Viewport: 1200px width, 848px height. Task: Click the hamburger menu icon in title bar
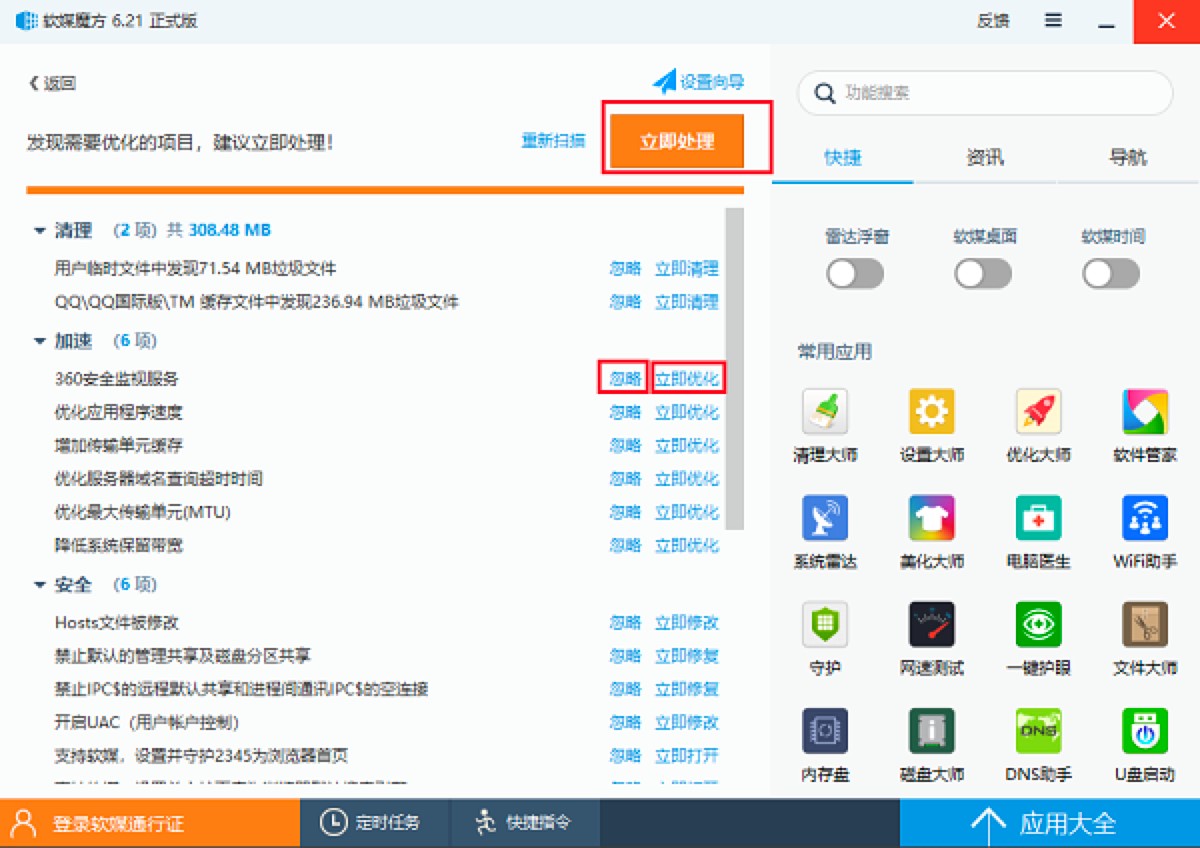[1053, 21]
